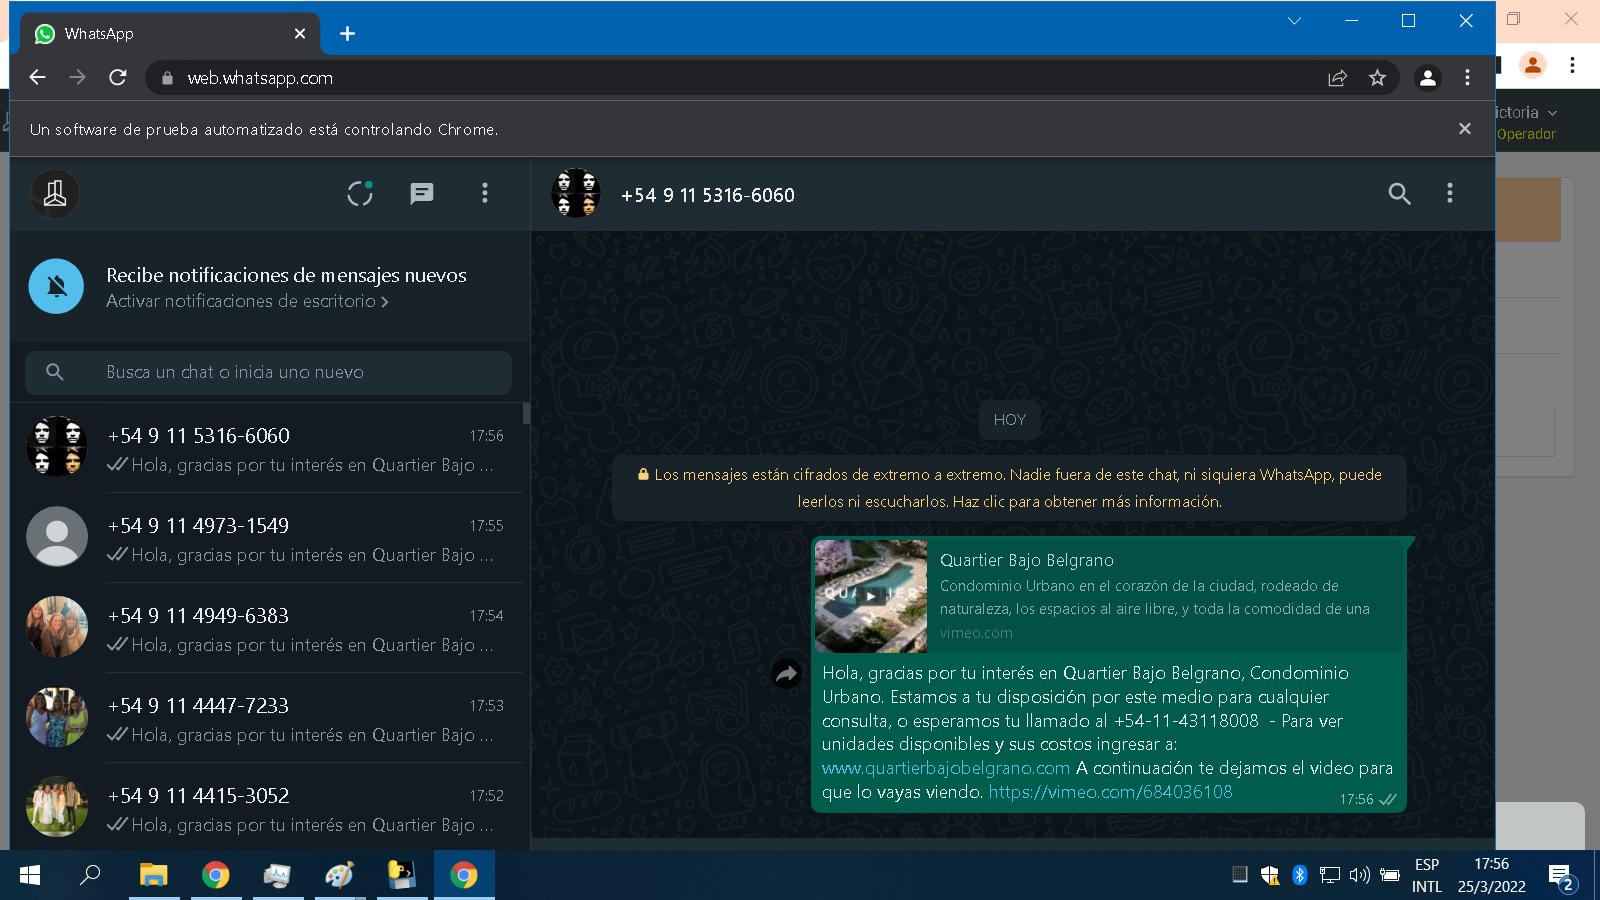Open a new Chrome tab
1600x900 pixels.
[347, 34]
